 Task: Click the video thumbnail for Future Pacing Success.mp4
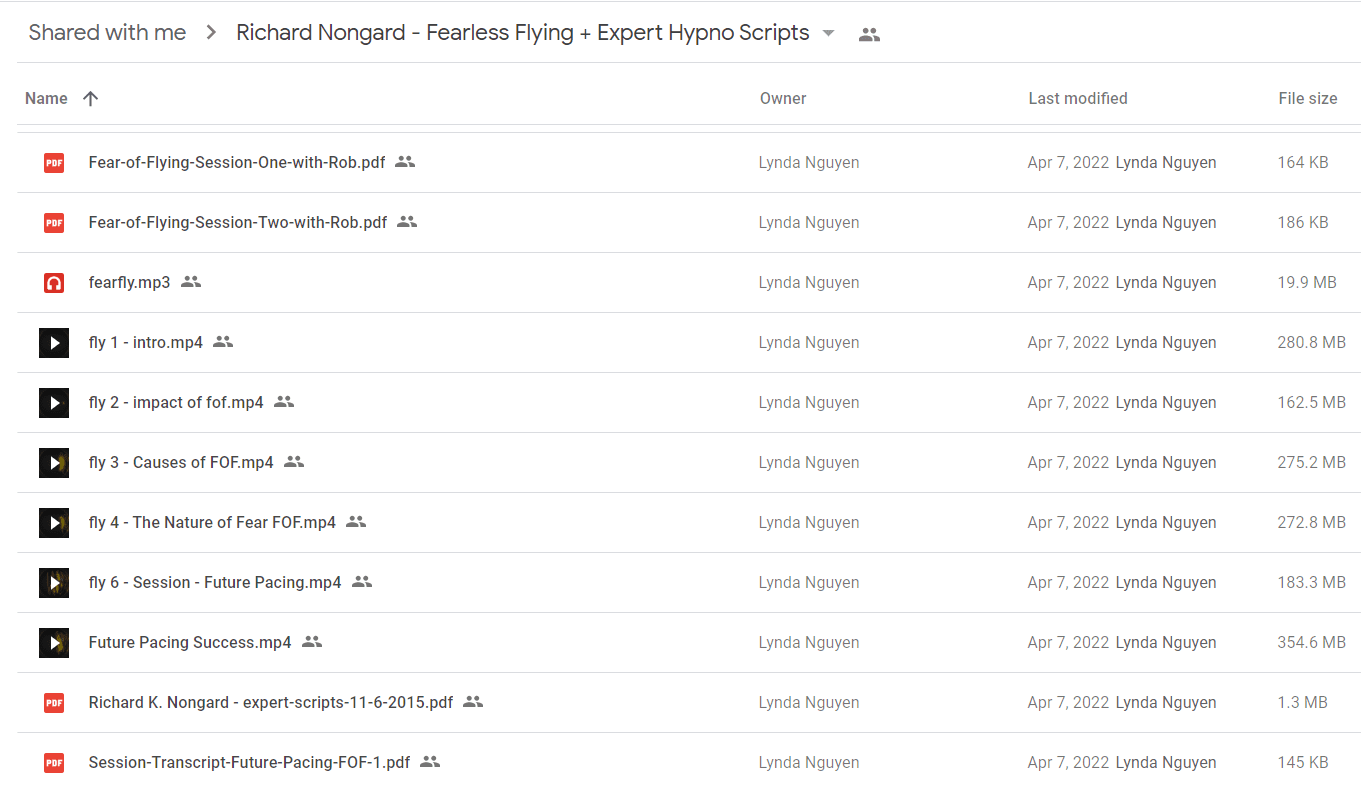[54, 642]
